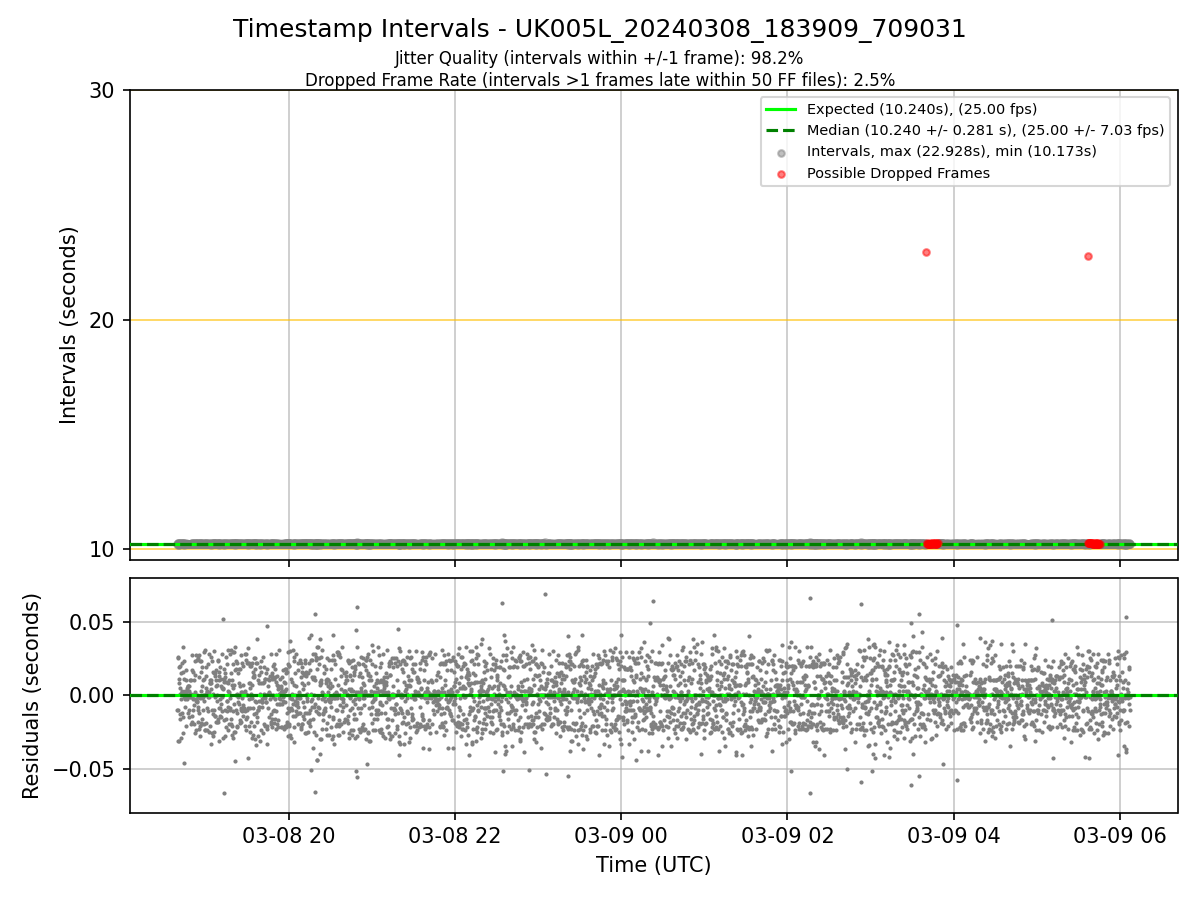Viewport: 1200px width, 900px height.
Task: Click the '20' tick on the intervals axis
Action: click(104, 320)
